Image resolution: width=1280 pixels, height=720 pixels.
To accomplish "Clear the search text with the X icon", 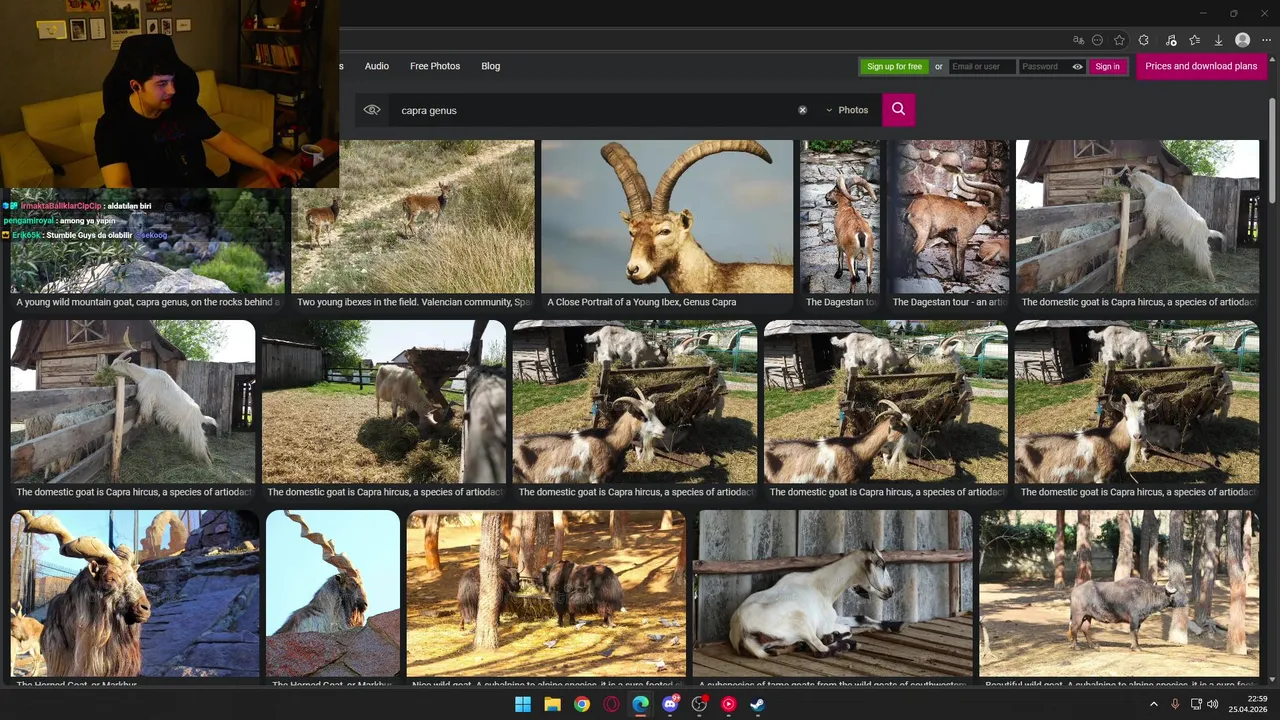I will (x=802, y=110).
